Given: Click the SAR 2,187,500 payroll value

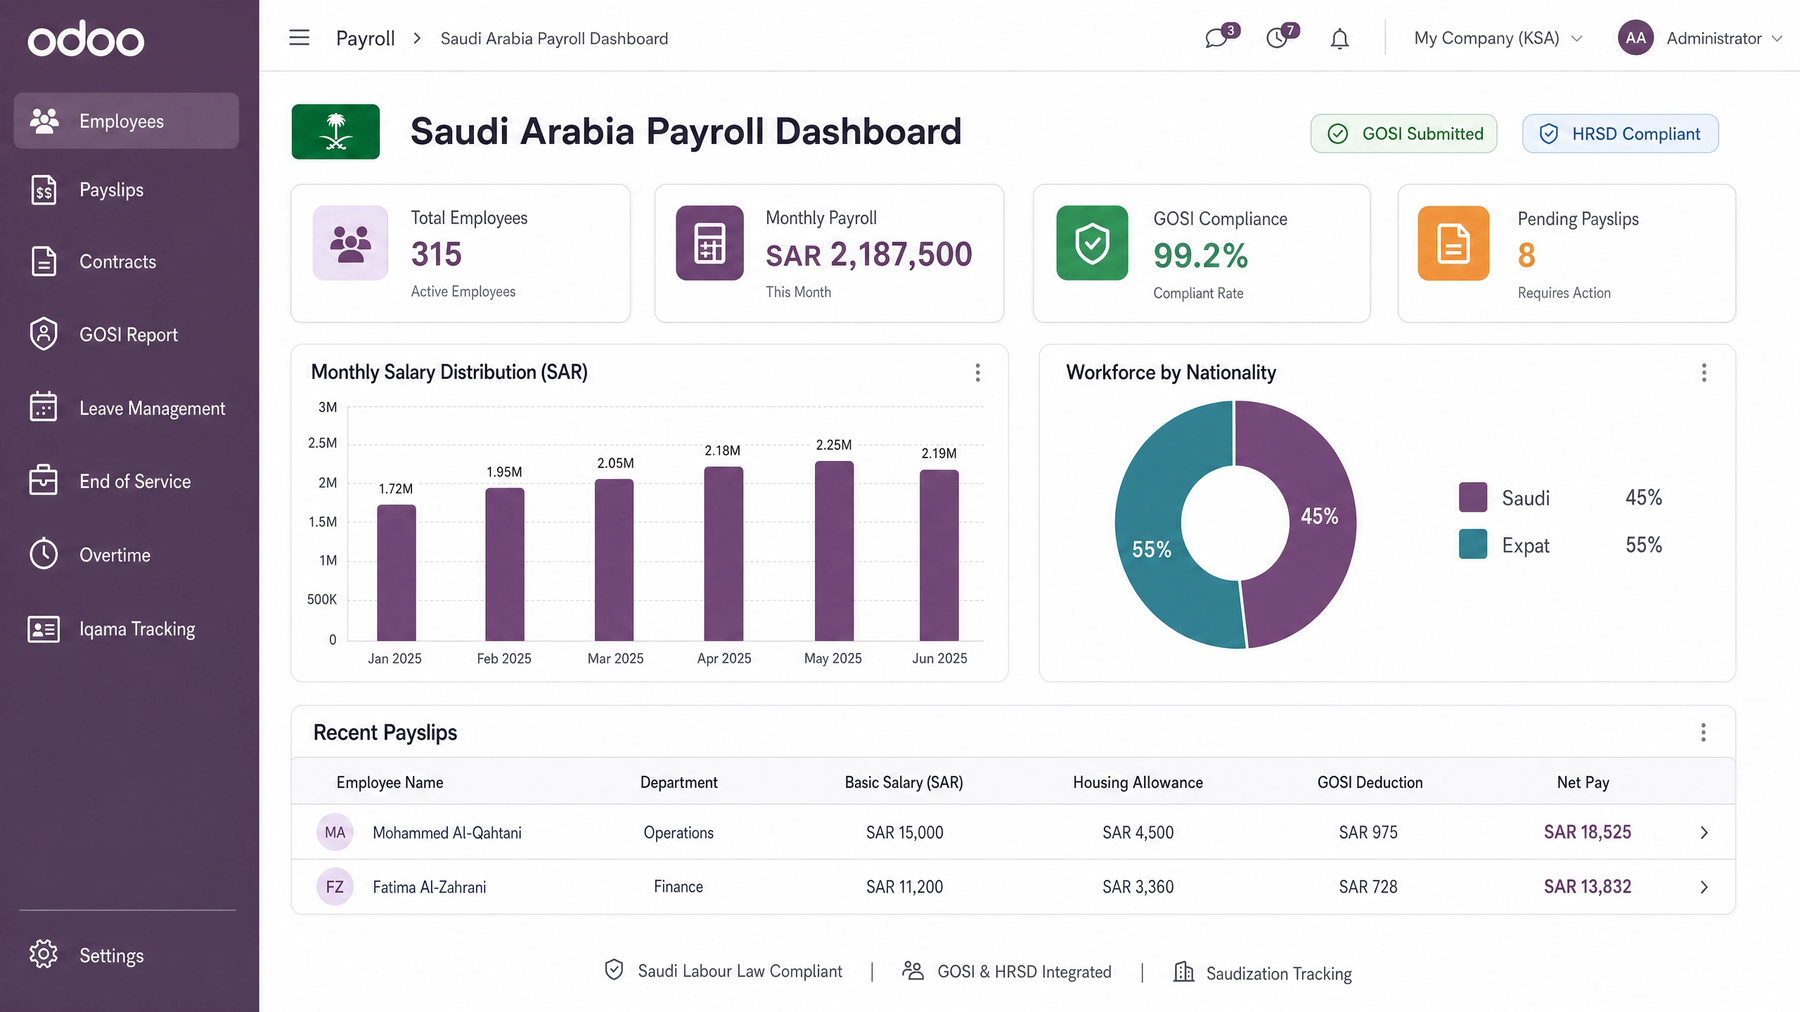Looking at the screenshot, I should 869,255.
